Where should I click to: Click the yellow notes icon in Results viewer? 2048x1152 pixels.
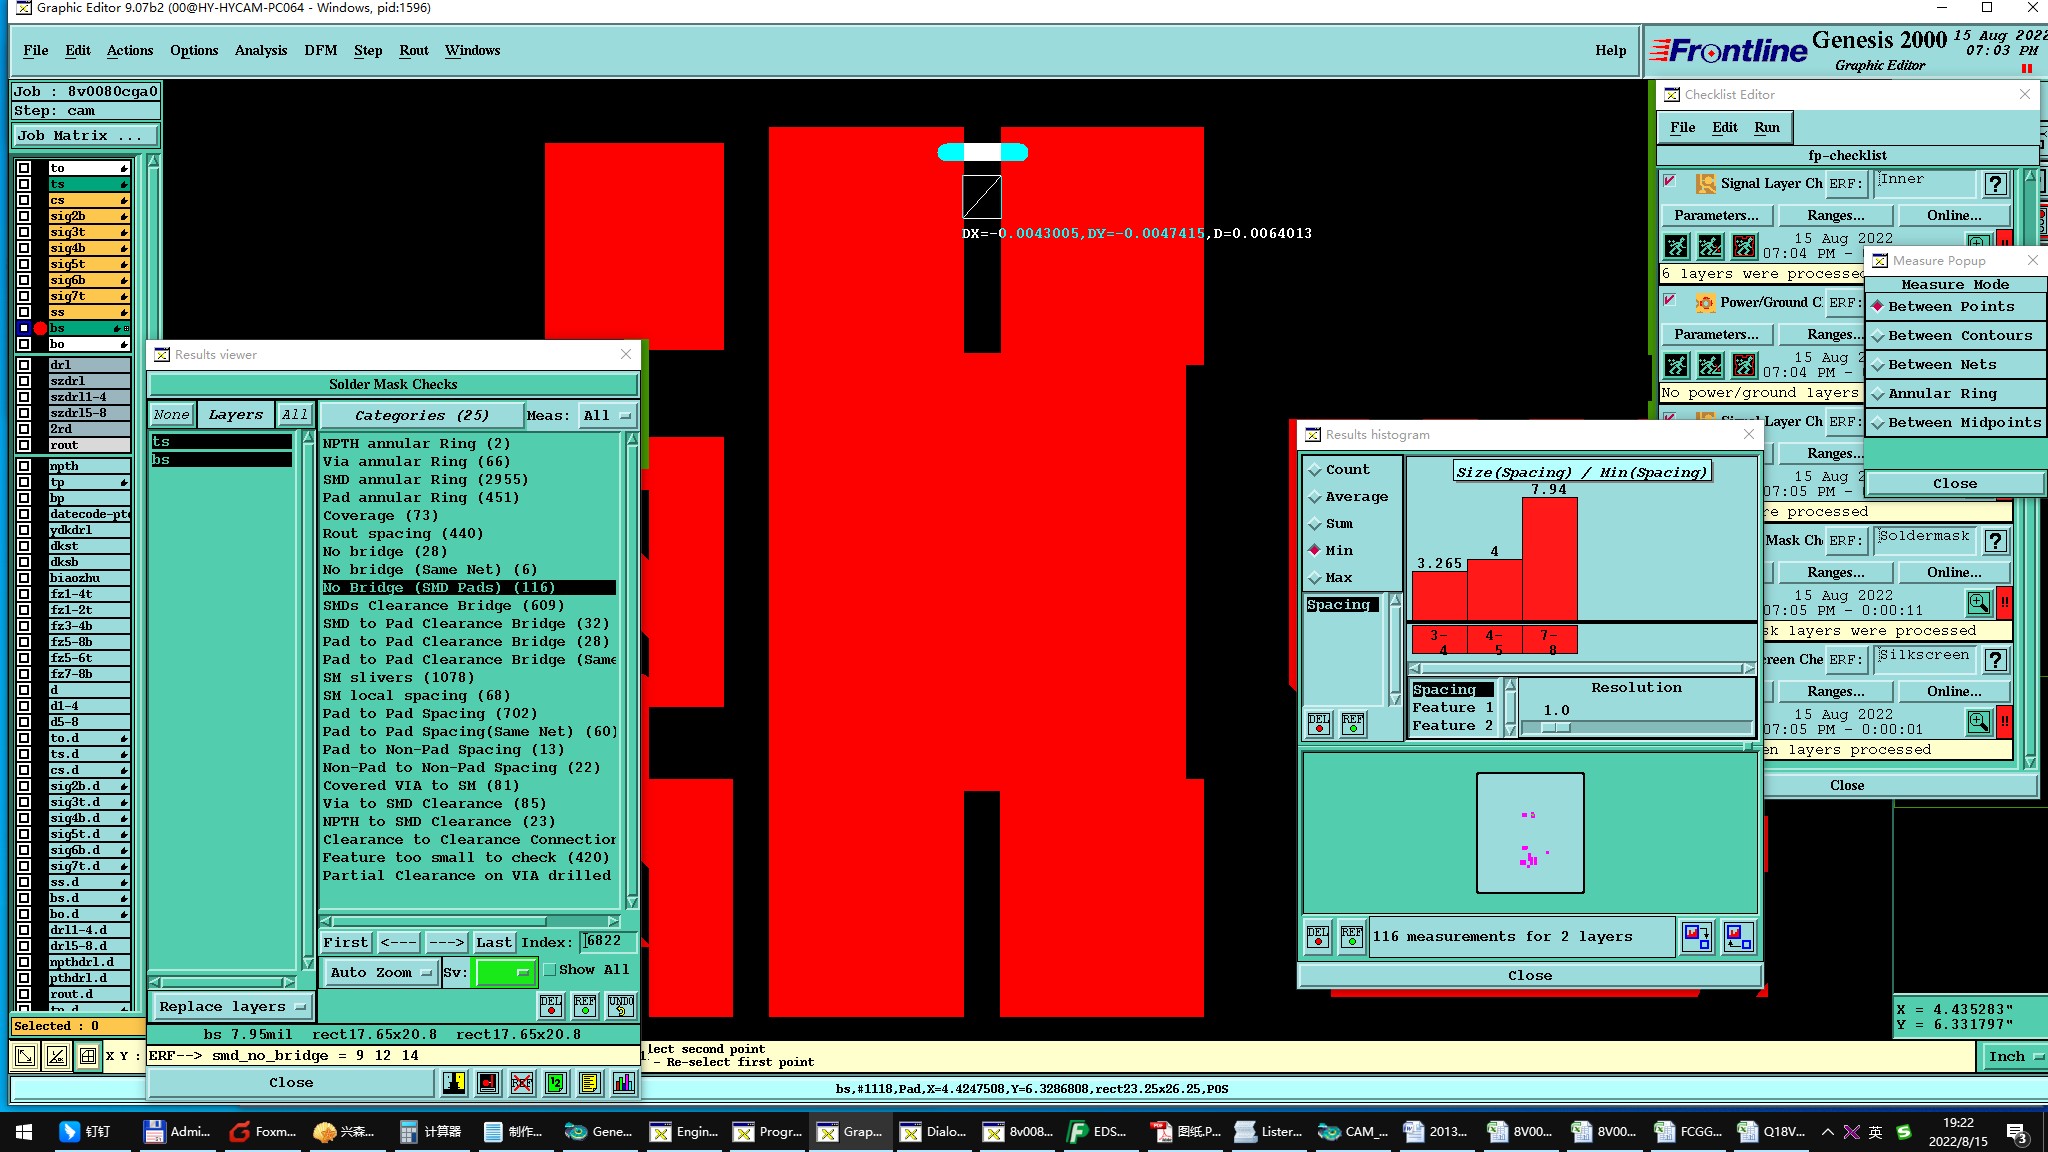(x=590, y=1083)
